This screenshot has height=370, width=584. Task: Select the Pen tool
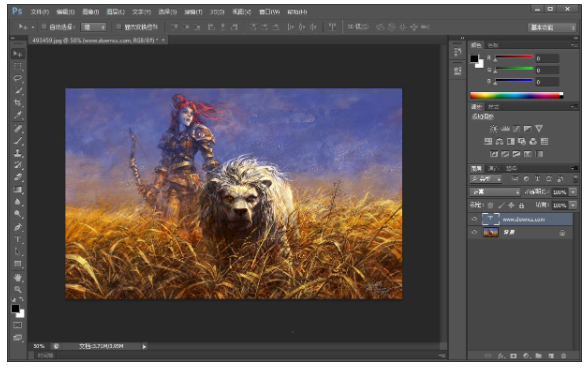coord(18,227)
